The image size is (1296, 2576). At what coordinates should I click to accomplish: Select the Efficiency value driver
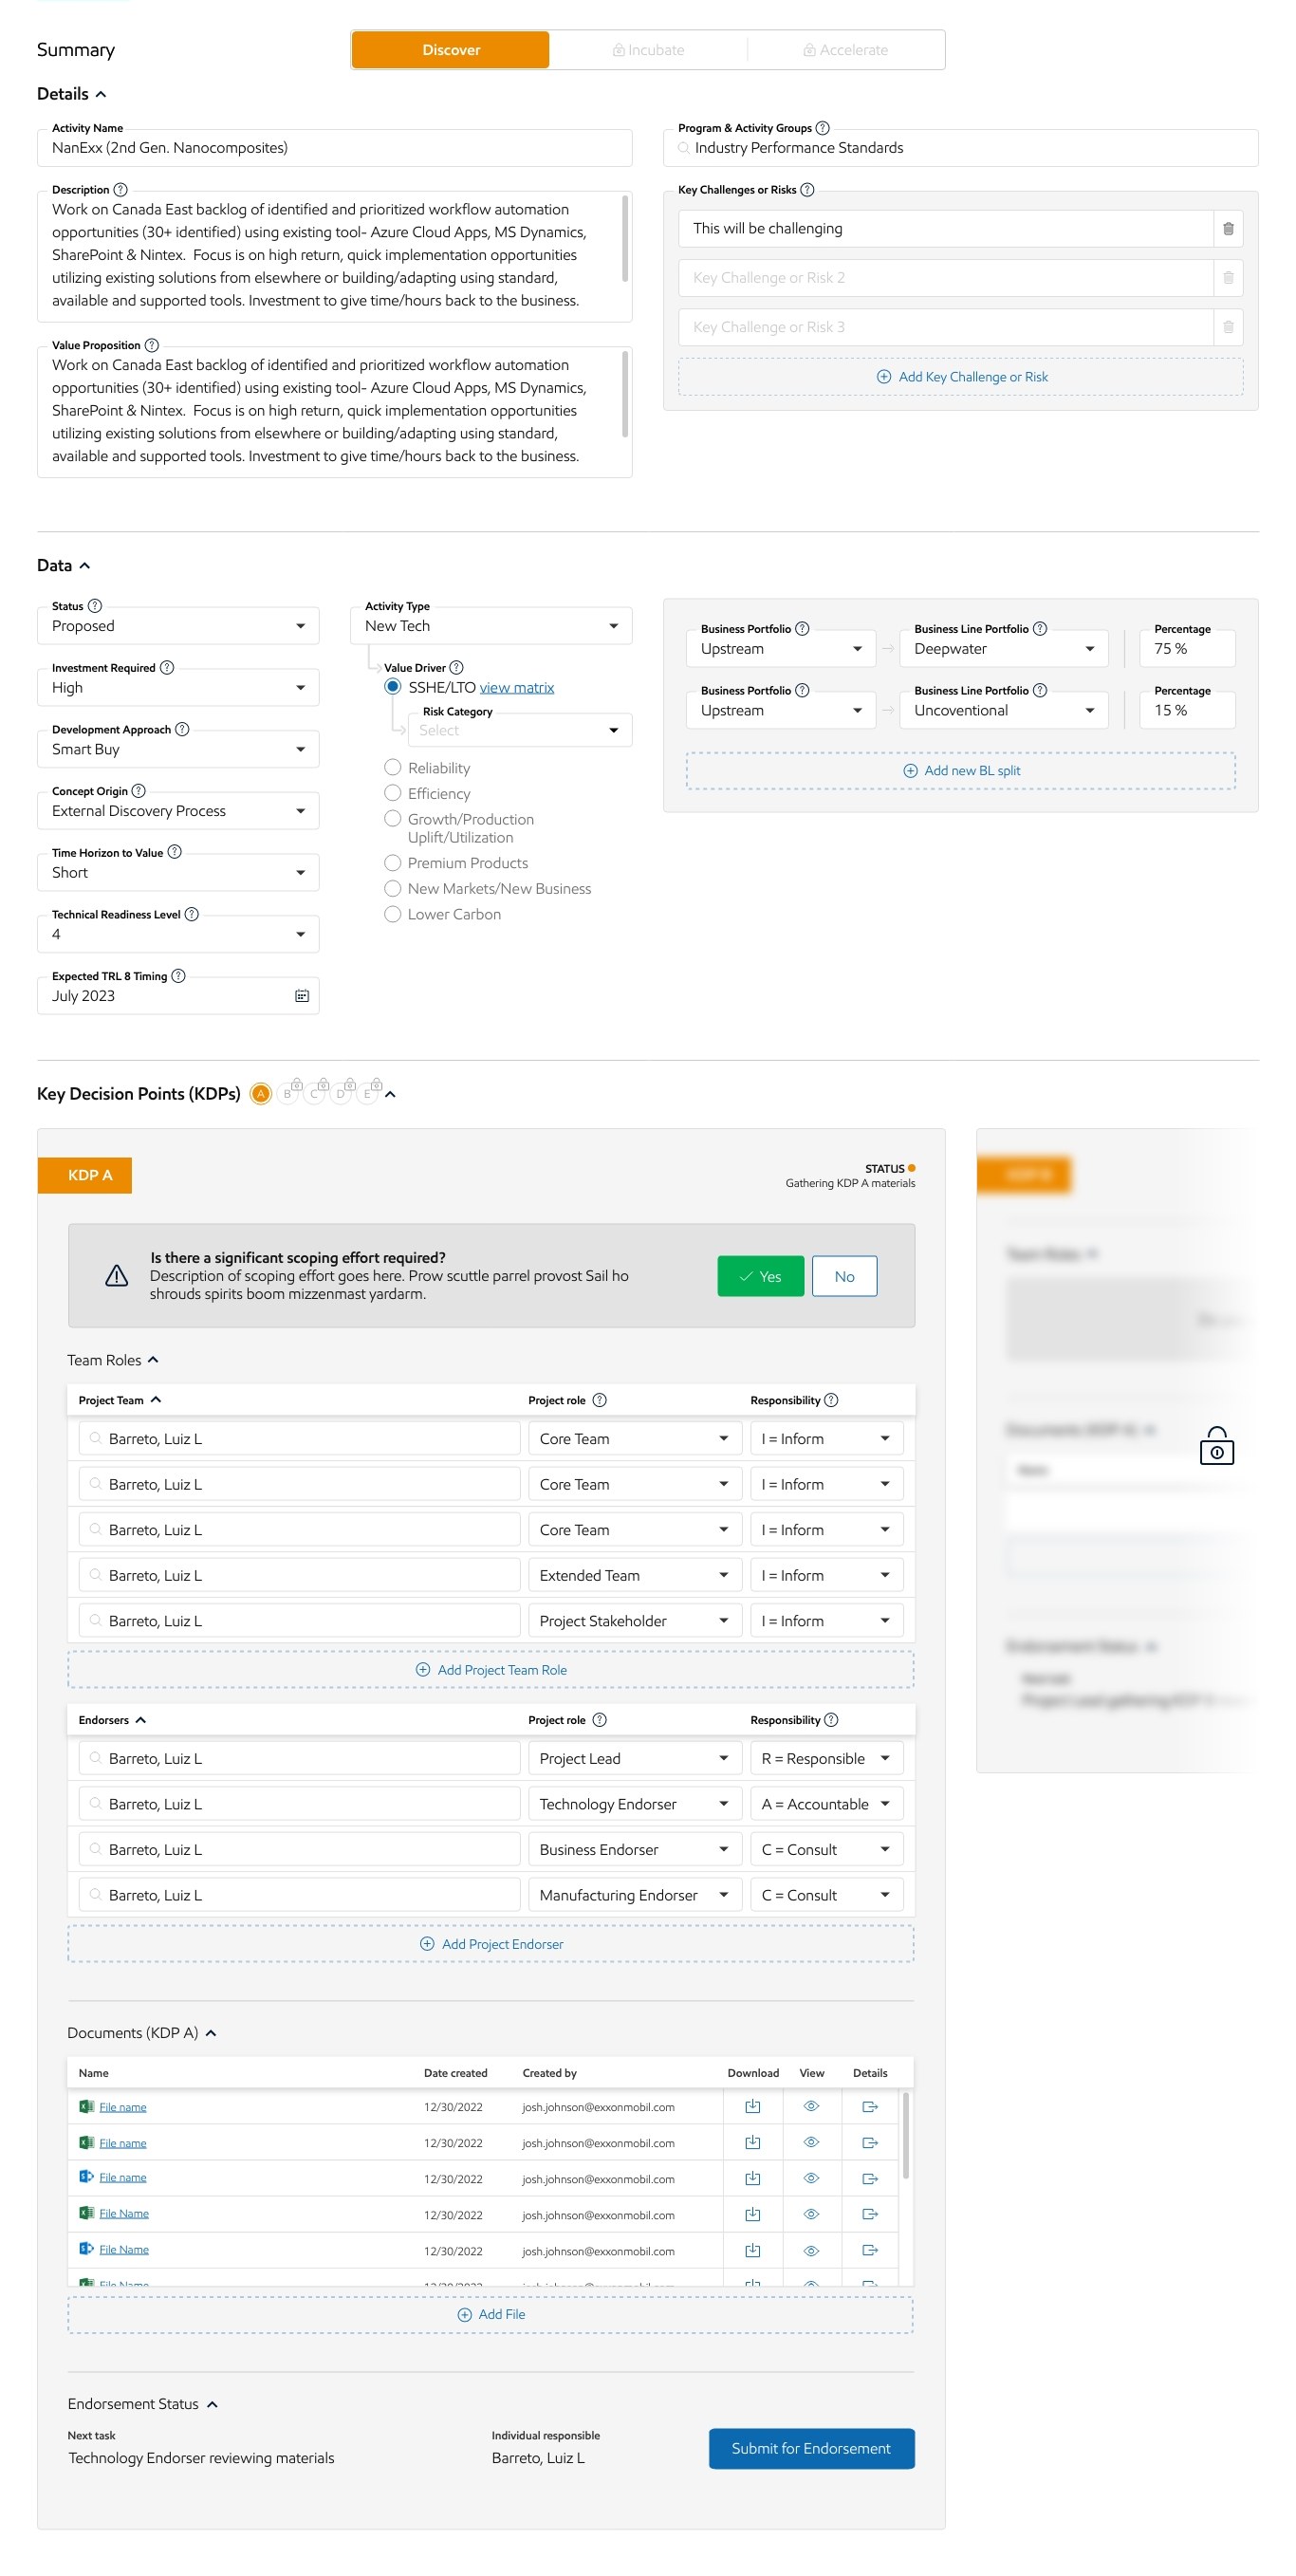[x=393, y=794]
